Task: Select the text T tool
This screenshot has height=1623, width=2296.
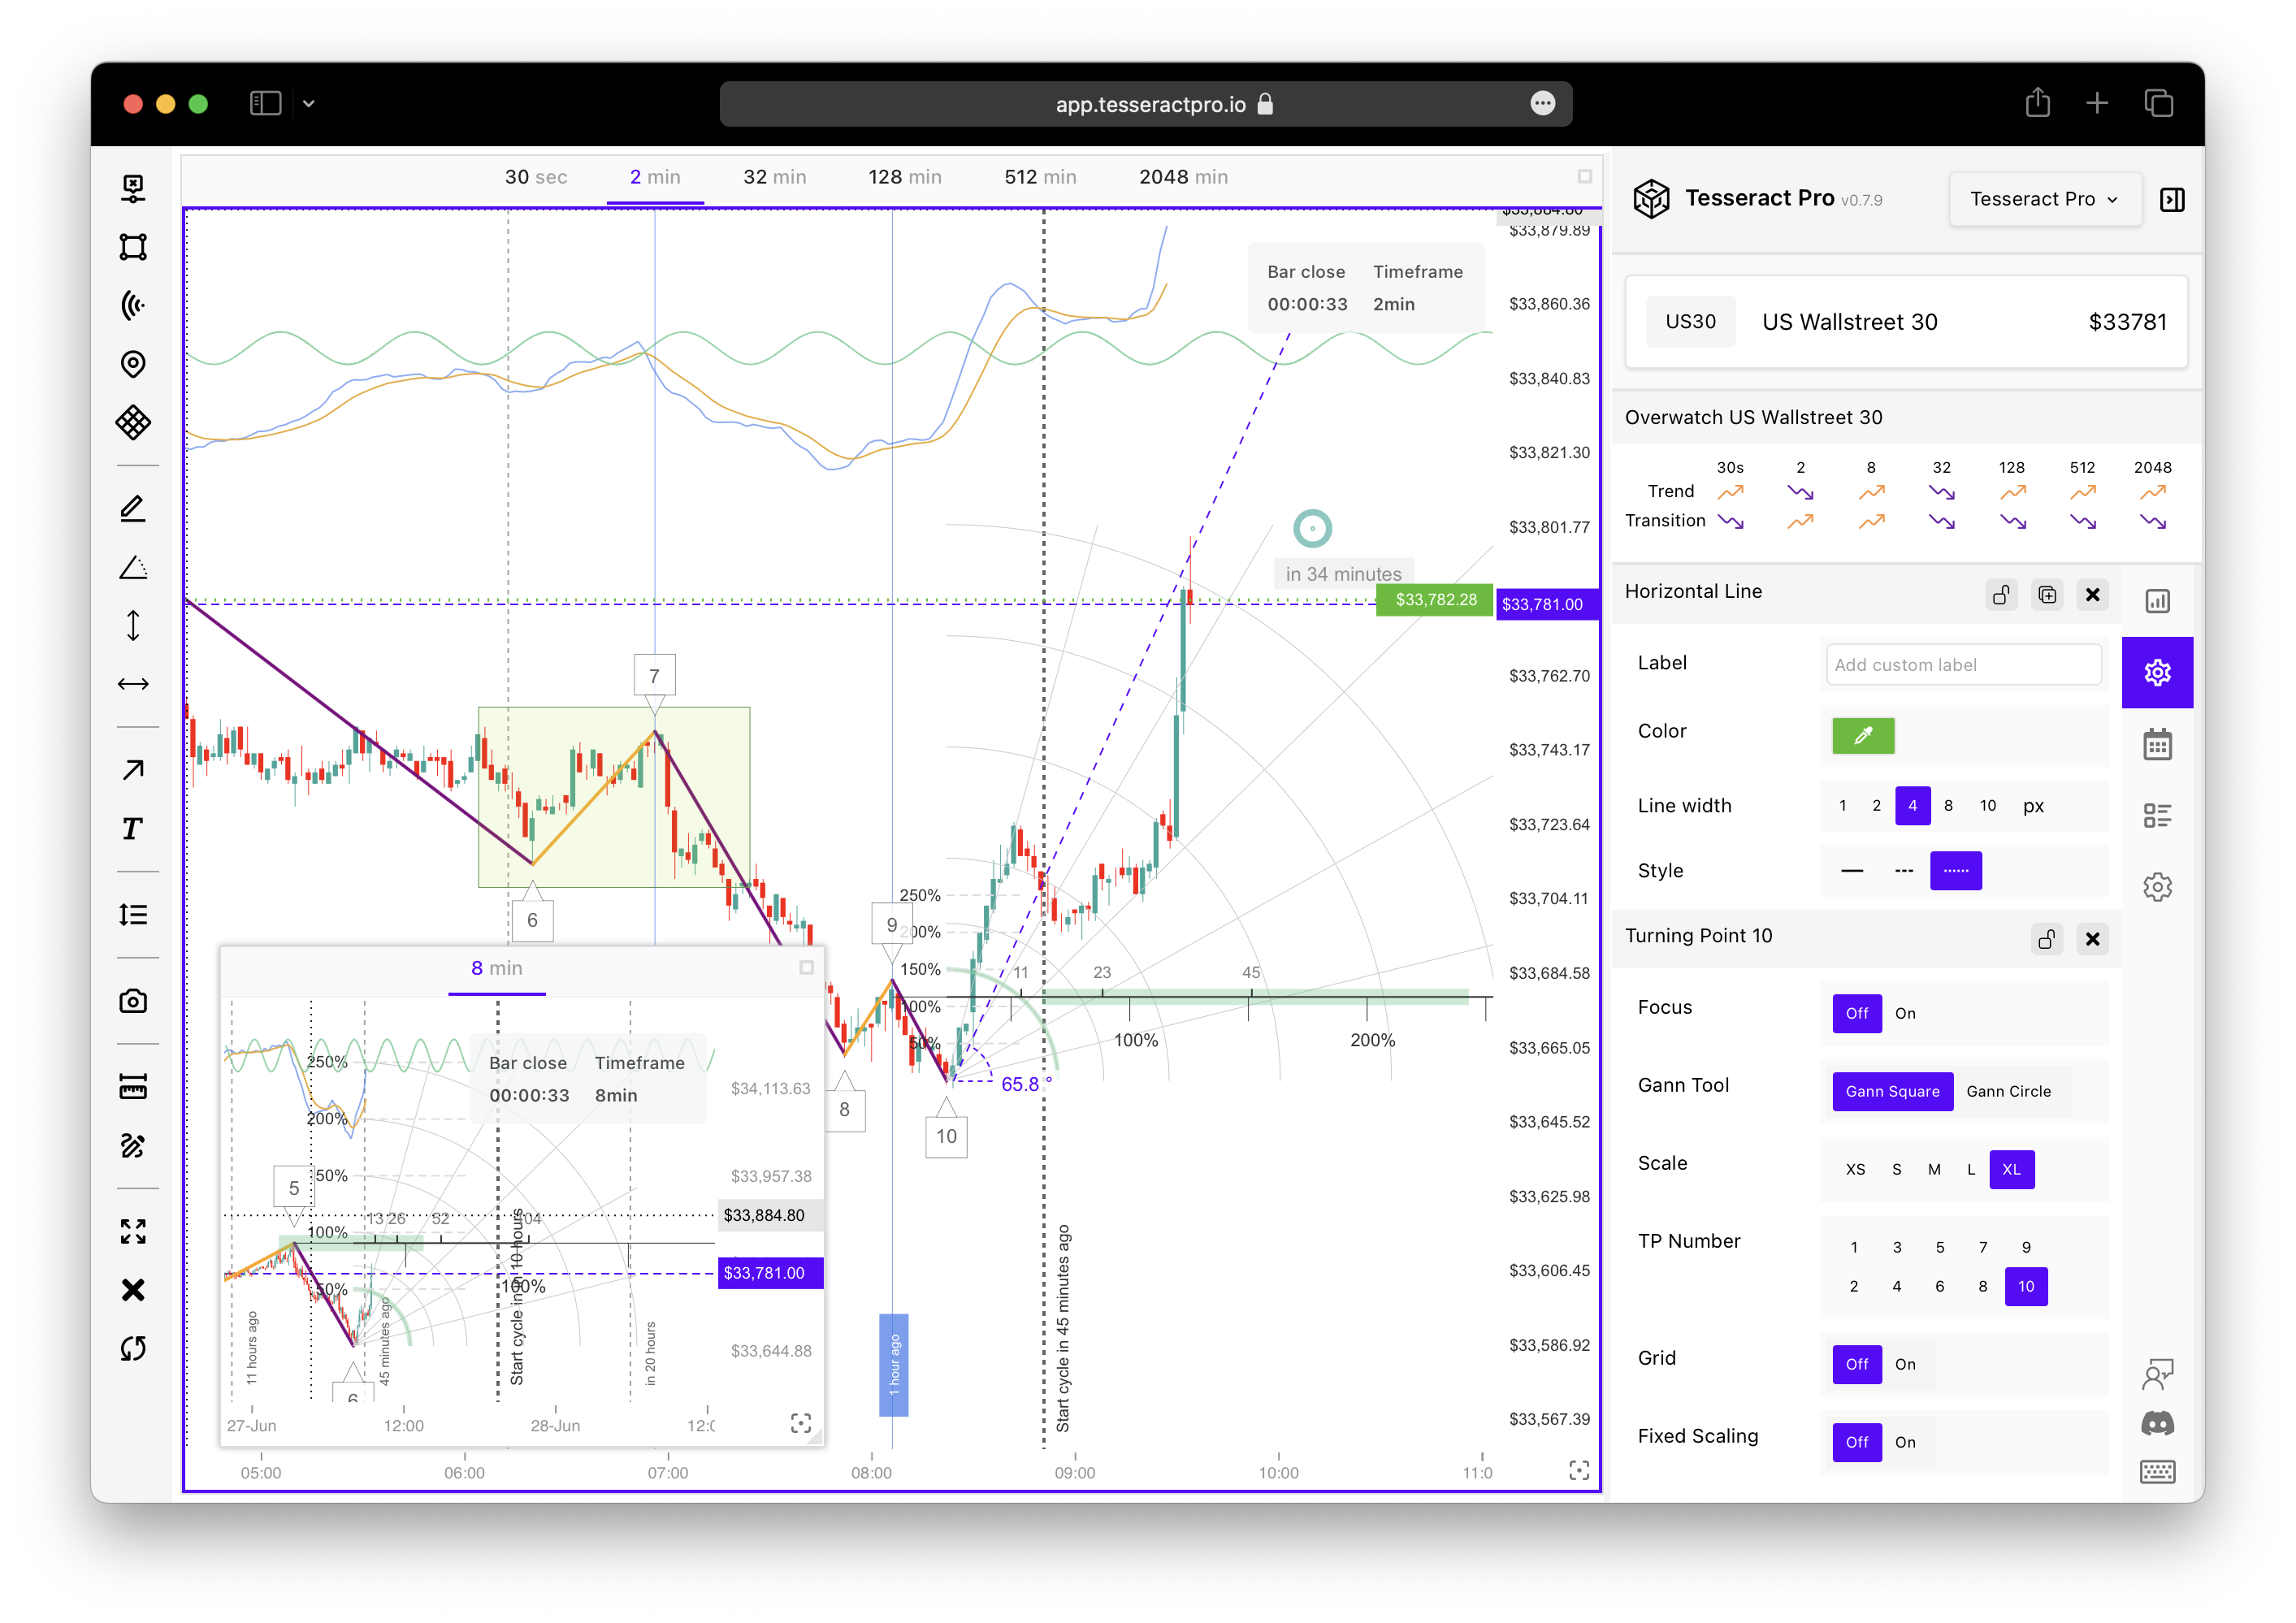Action: coord(133,828)
